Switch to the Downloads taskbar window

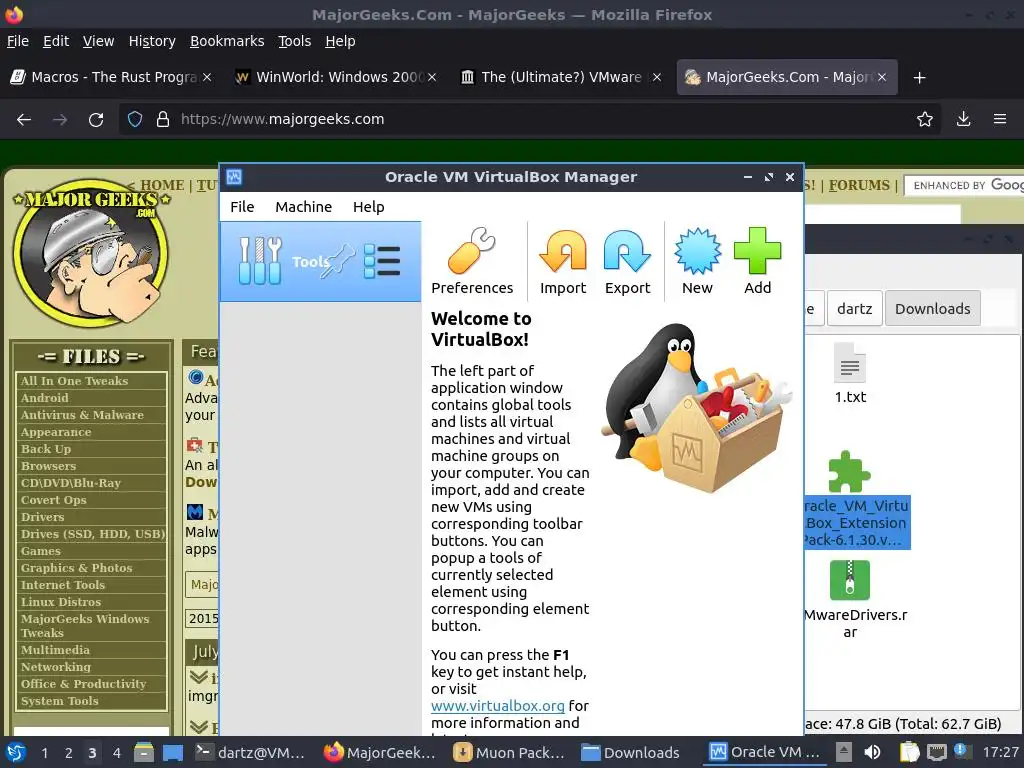tap(631, 753)
